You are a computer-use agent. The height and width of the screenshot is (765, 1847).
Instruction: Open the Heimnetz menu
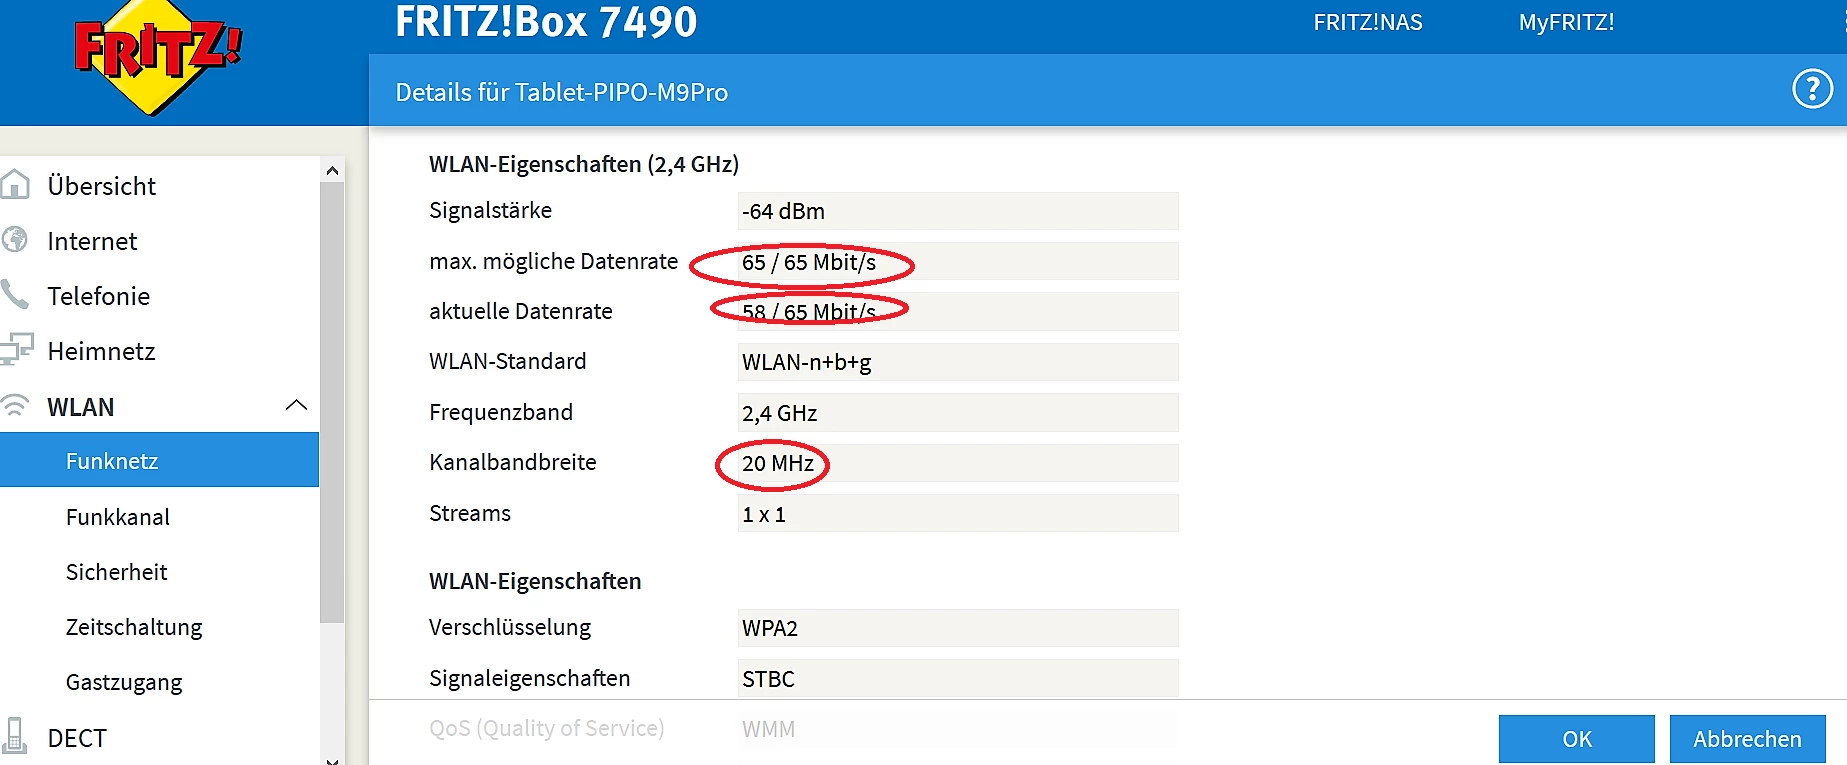(x=101, y=351)
